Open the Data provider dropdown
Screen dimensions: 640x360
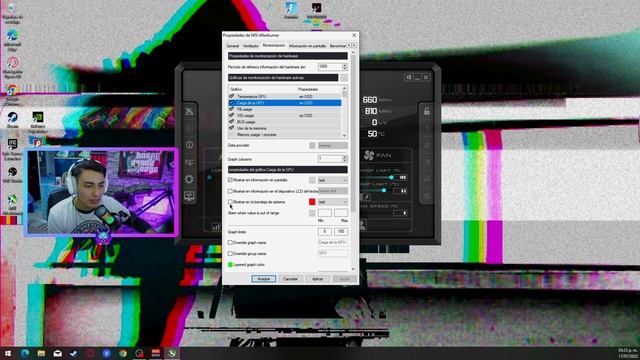[333, 145]
